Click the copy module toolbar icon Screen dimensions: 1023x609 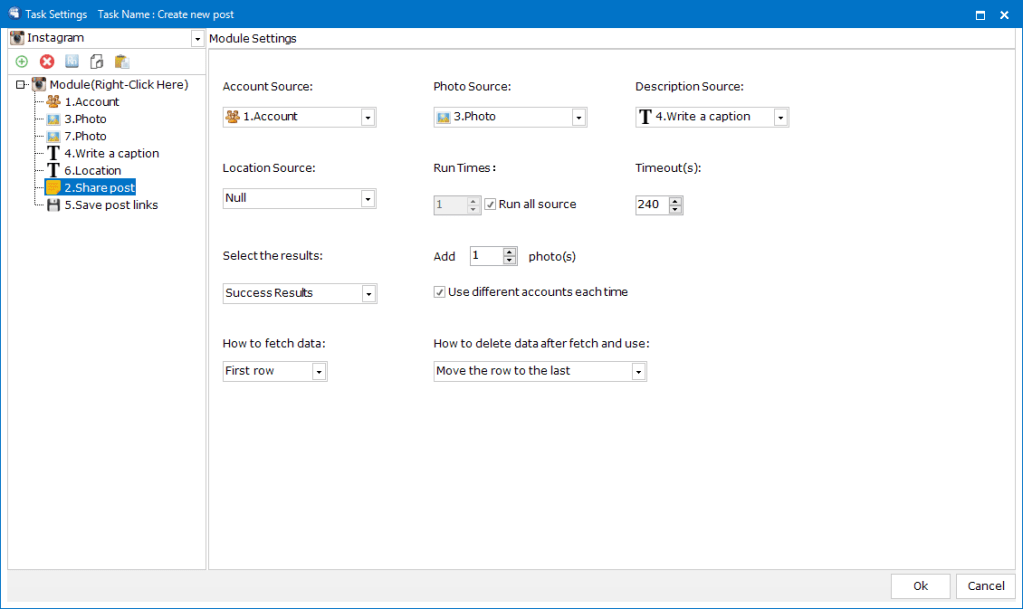[97, 62]
